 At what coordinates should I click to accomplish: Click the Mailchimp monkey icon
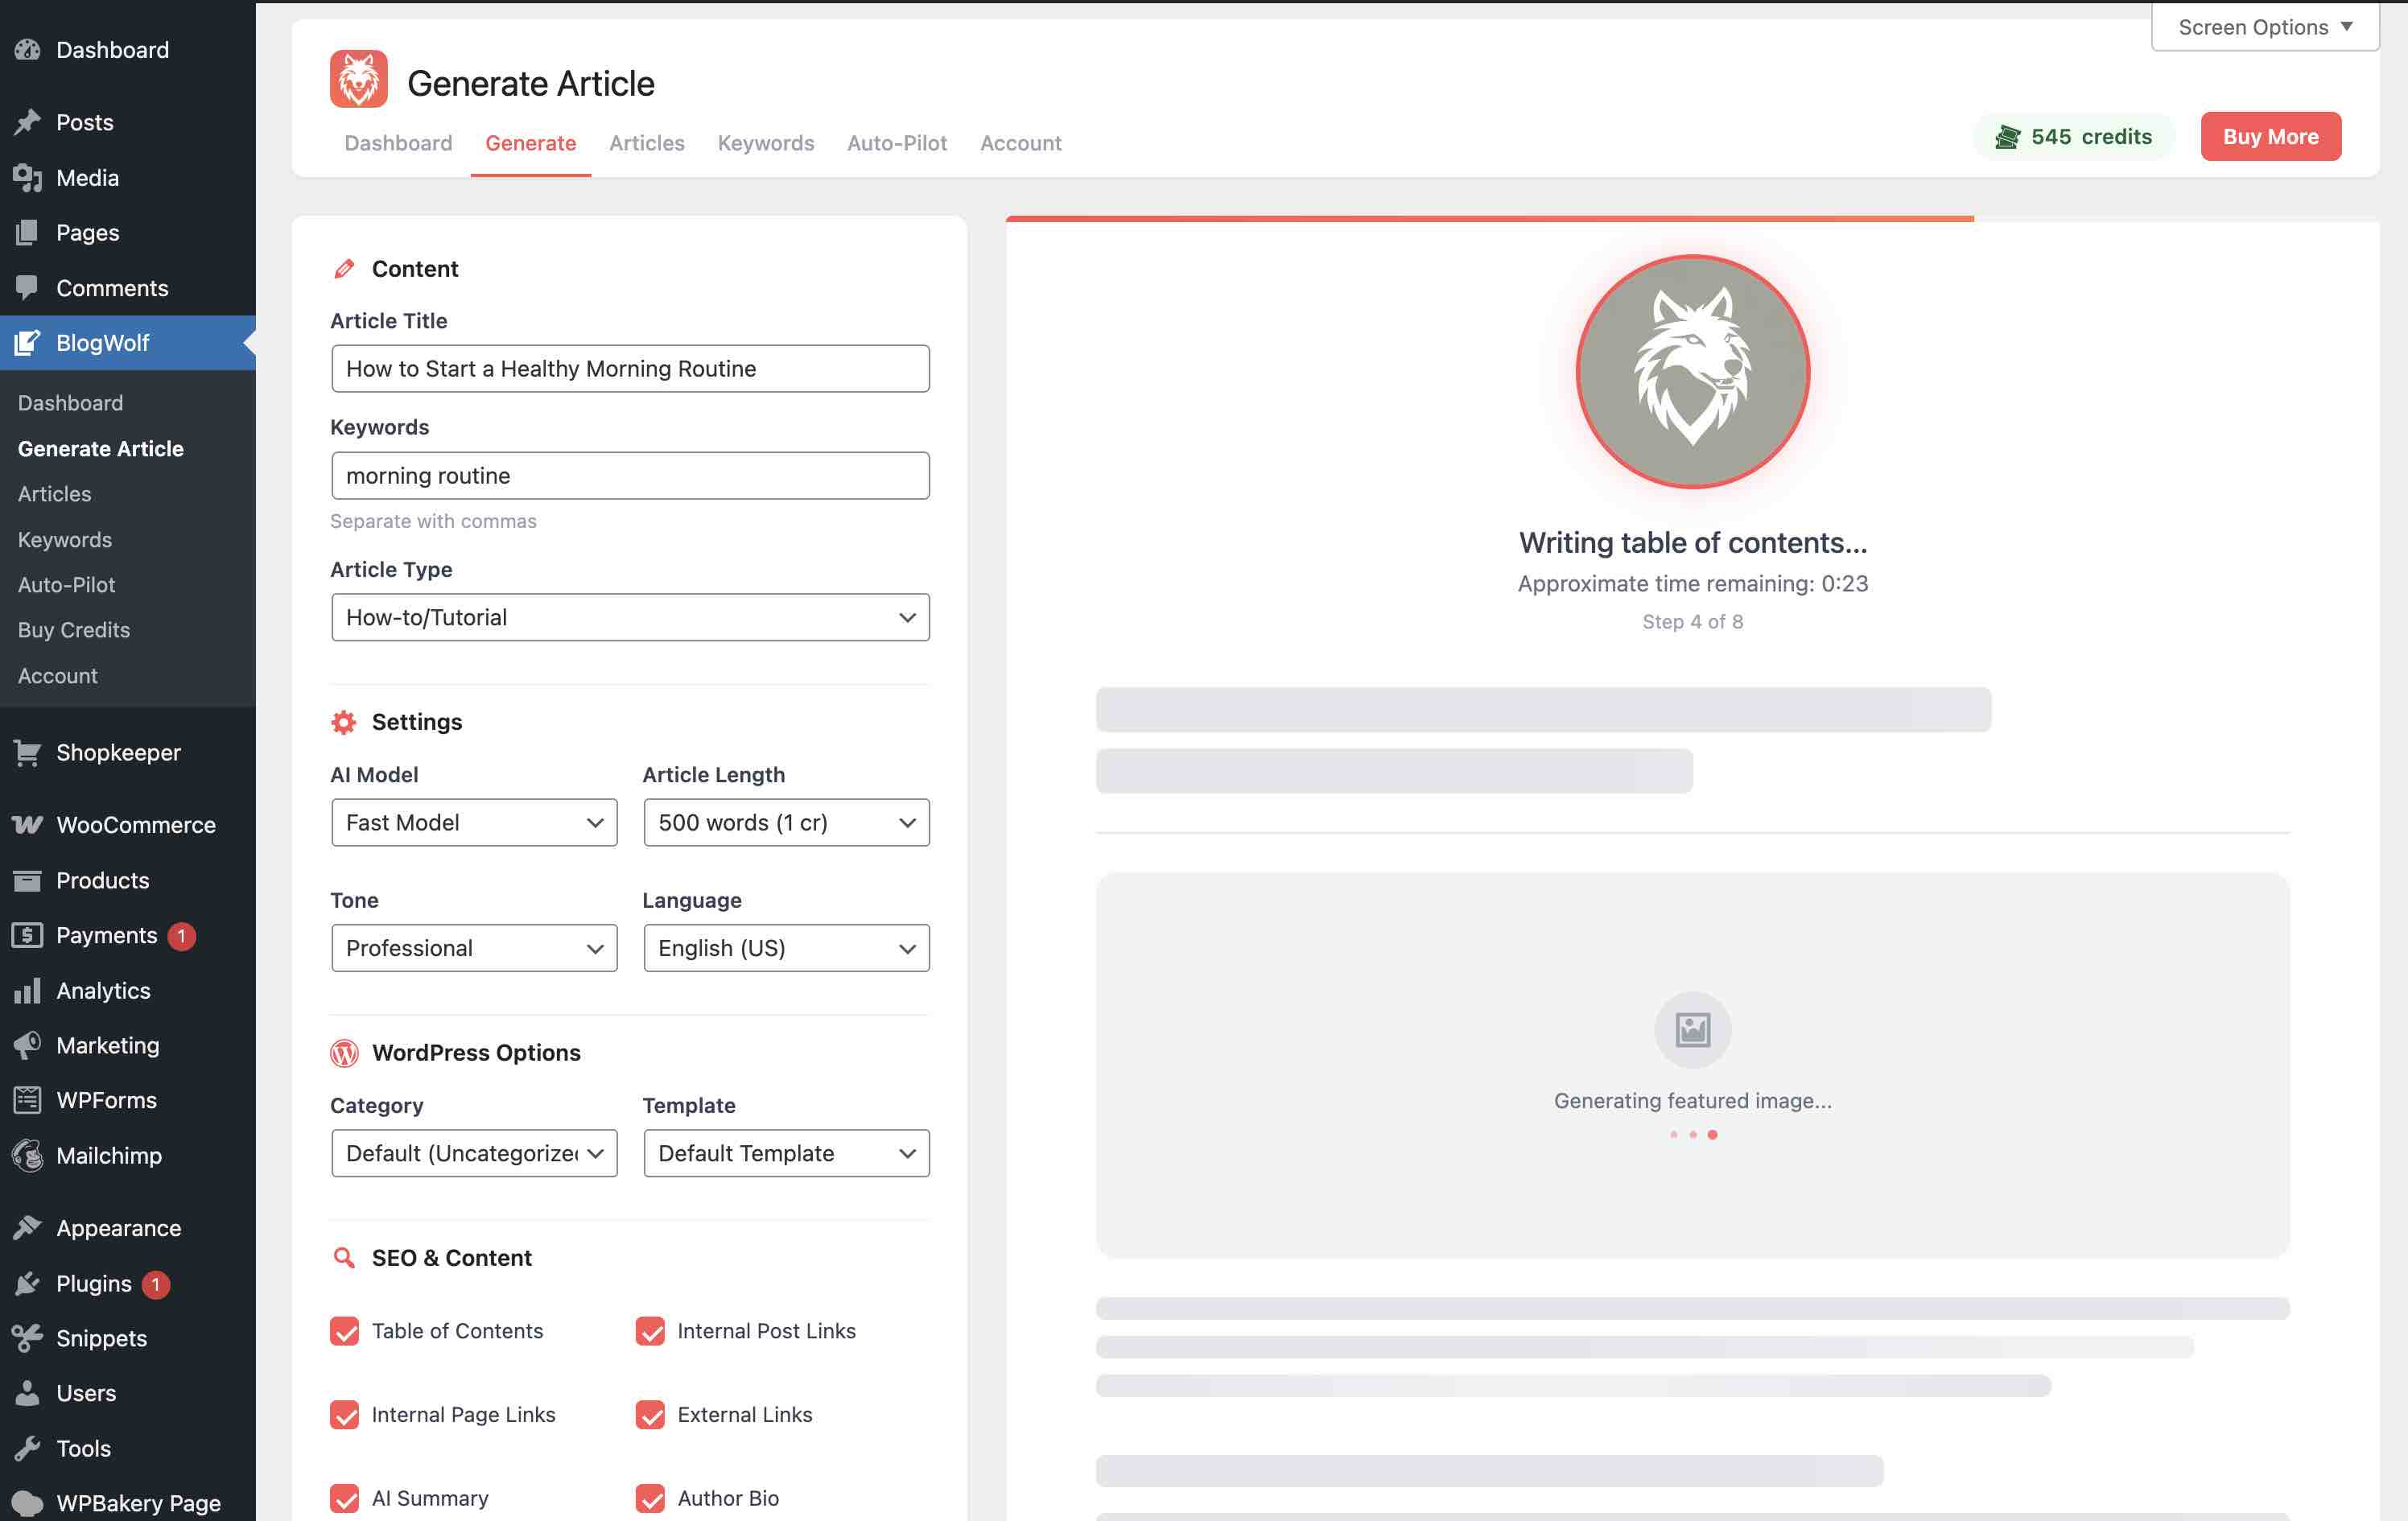(x=27, y=1155)
